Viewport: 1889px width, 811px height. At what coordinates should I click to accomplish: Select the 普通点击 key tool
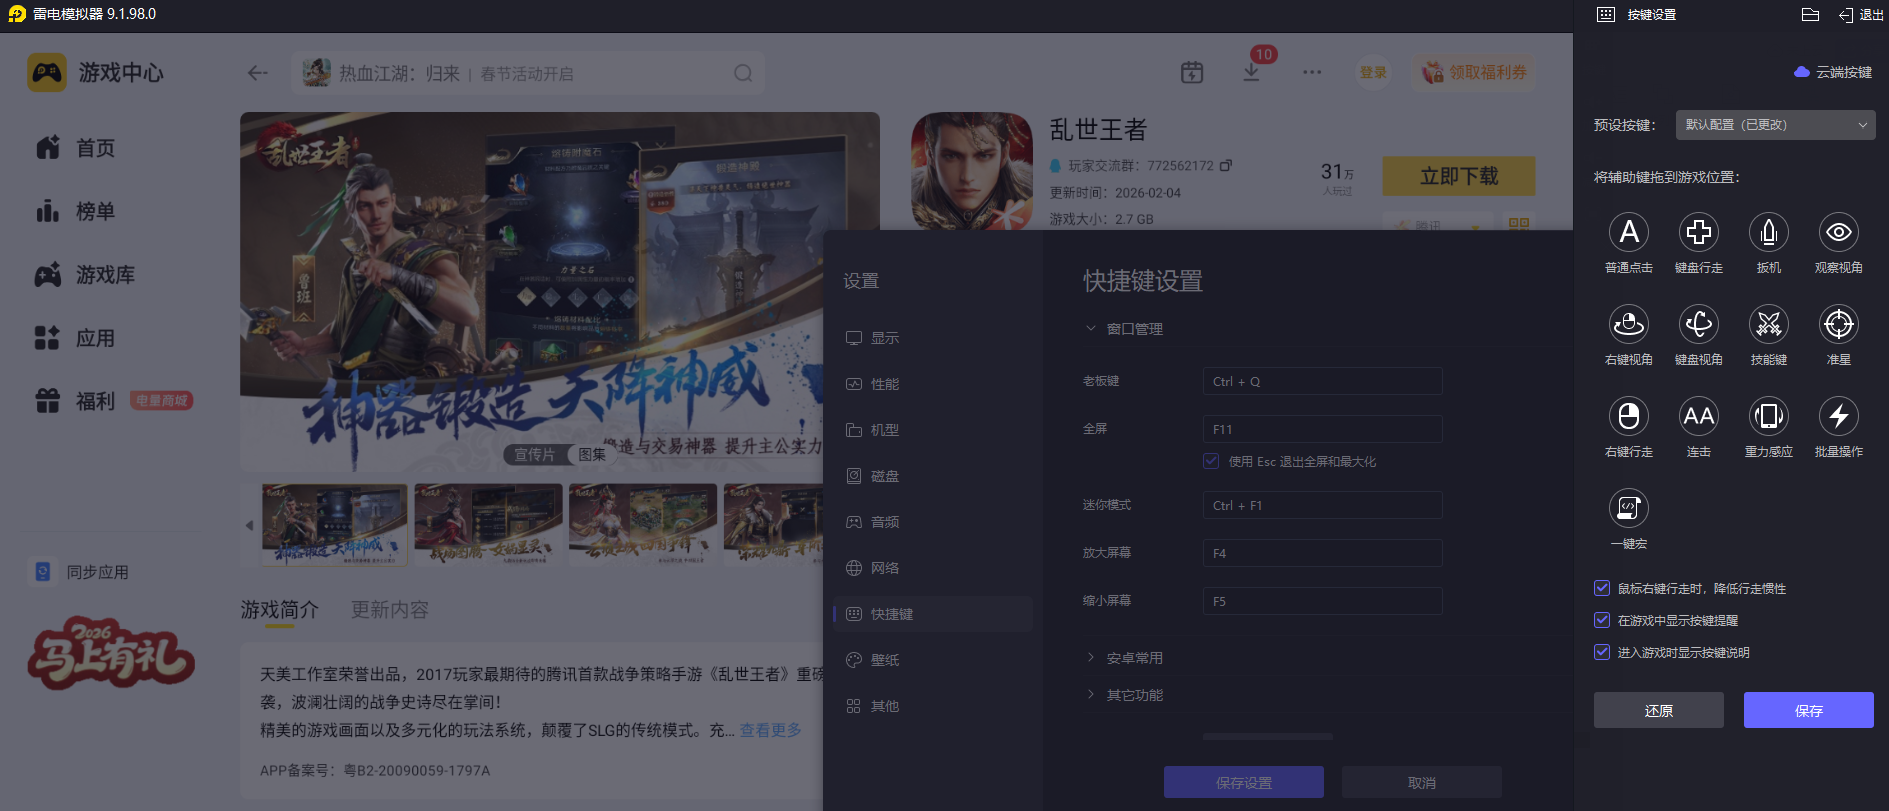(x=1628, y=232)
